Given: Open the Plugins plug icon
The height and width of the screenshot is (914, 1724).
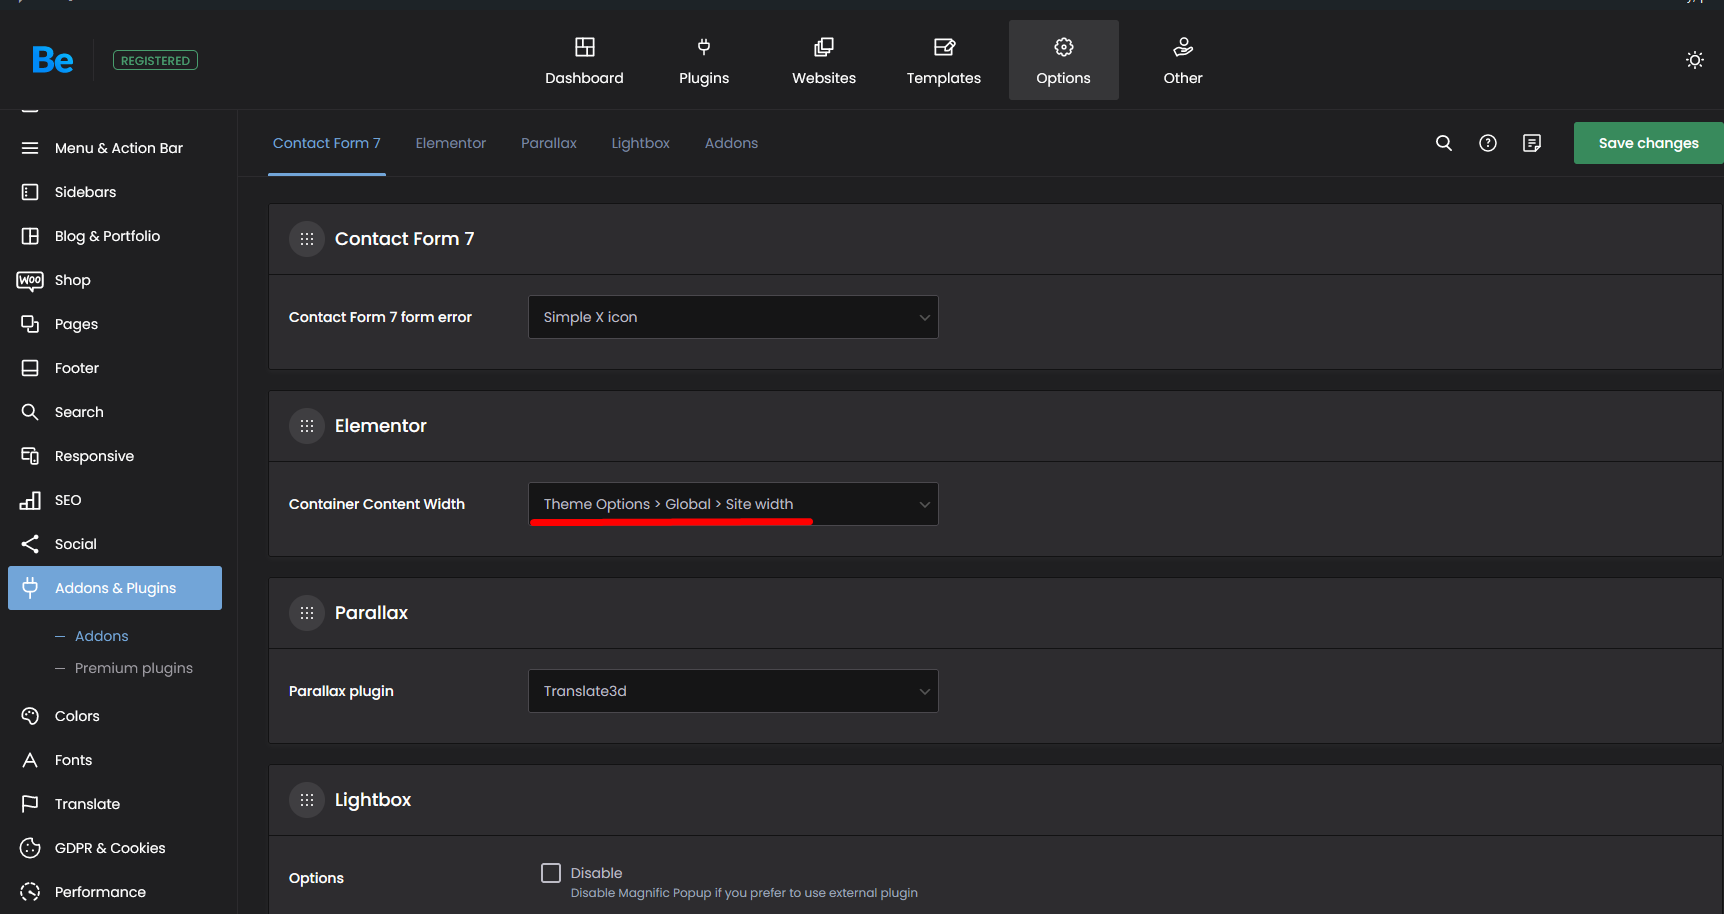Looking at the screenshot, I should tap(704, 47).
